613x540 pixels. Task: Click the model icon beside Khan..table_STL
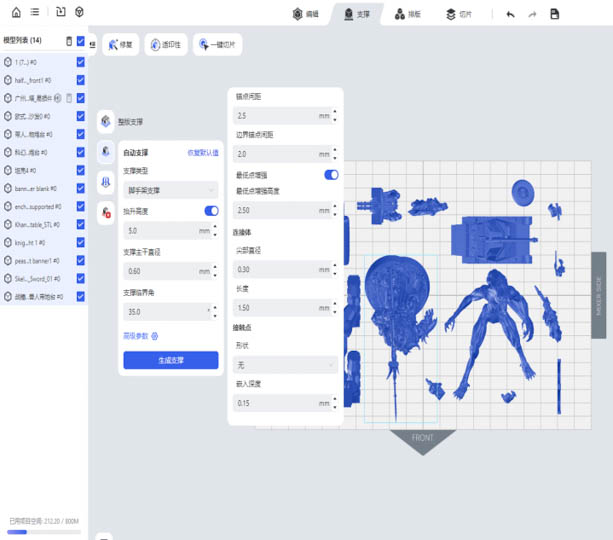8,224
